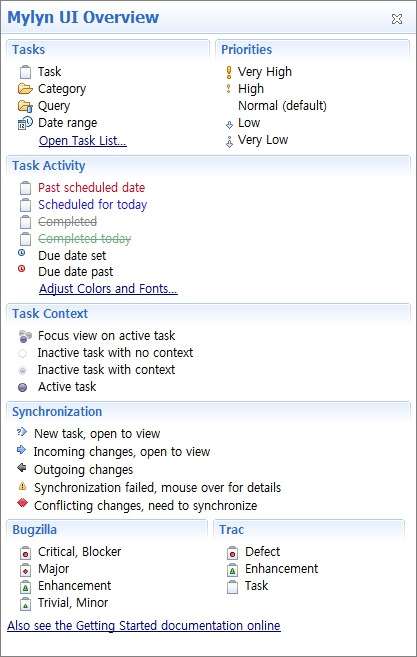Viewport: 417px width, 657px height.
Task: Click the Focus view on active task label
Action: [x=106, y=336]
